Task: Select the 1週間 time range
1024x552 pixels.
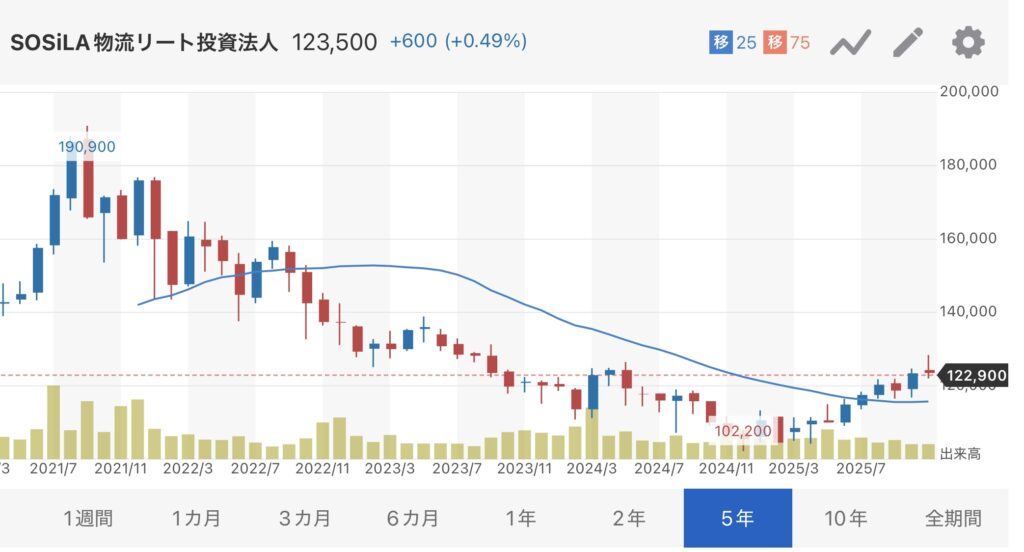Action: pyautogui.click(x=88, y=518)
